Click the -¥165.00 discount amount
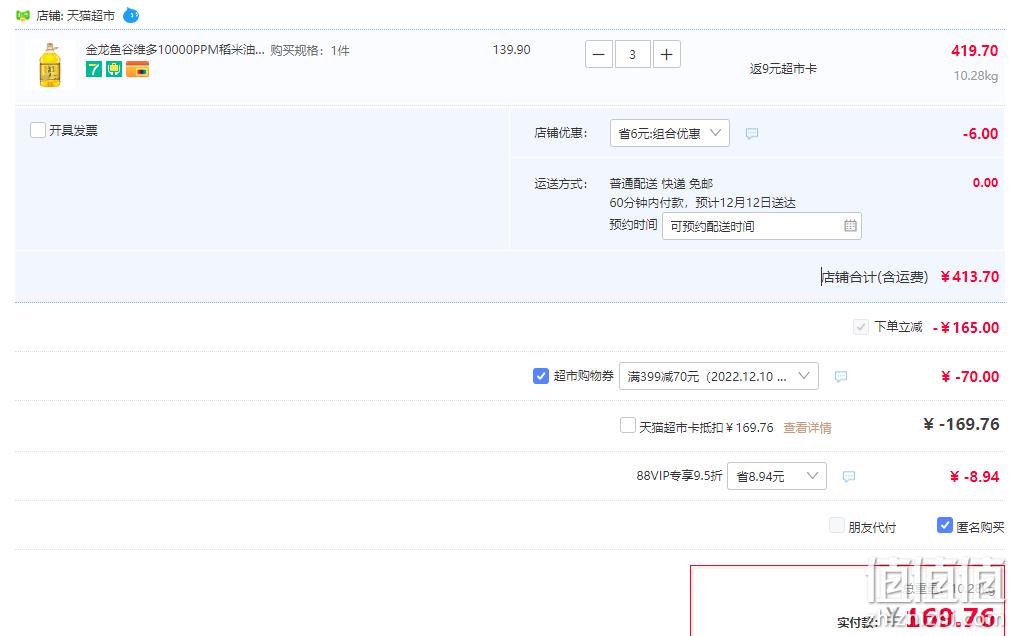This screenshot has width=1015, height=636. (966, 327)
